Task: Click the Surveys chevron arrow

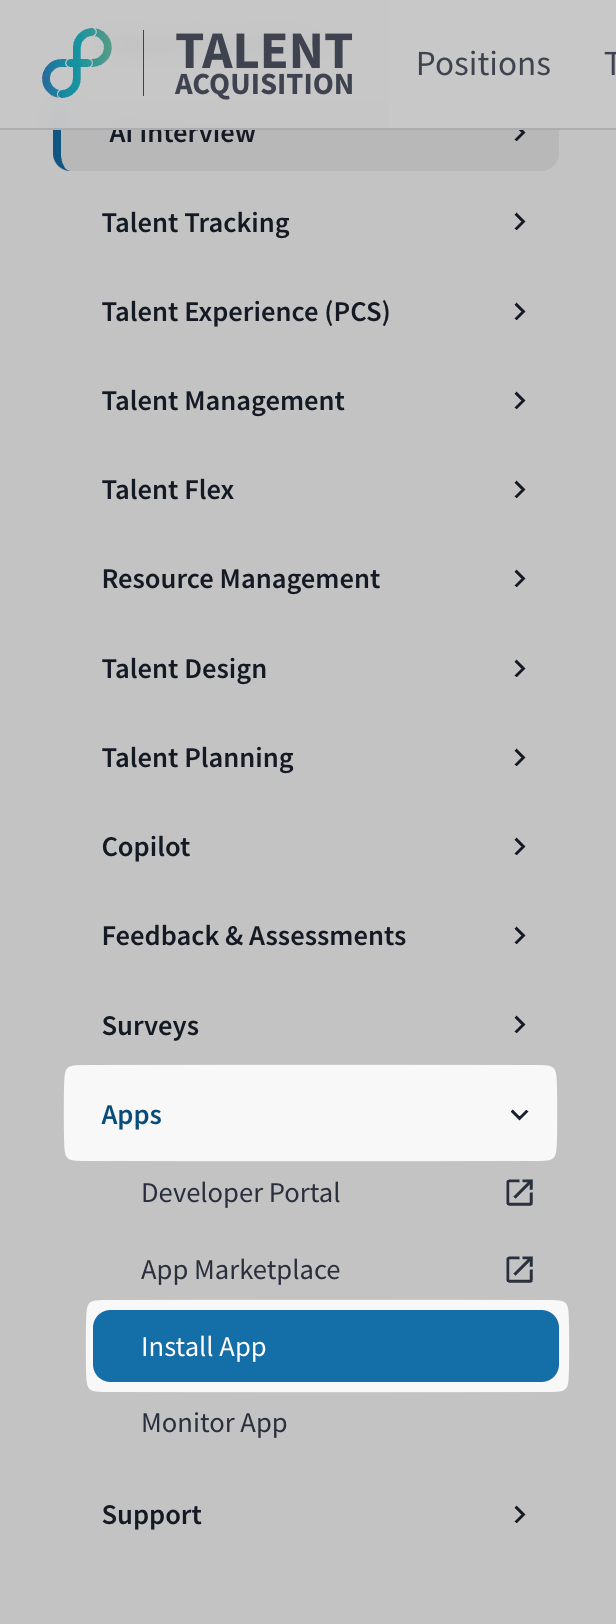Action: coord(519,1025)
